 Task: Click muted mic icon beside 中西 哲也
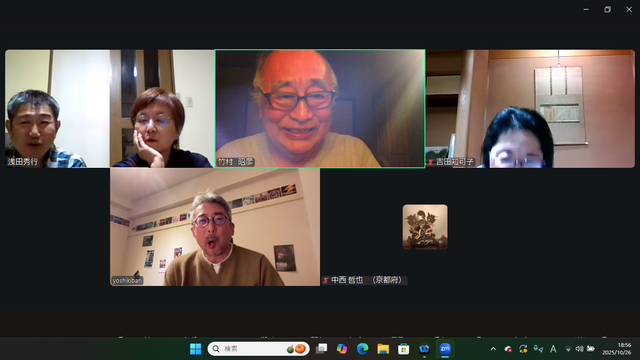click(x=326, y=280)
